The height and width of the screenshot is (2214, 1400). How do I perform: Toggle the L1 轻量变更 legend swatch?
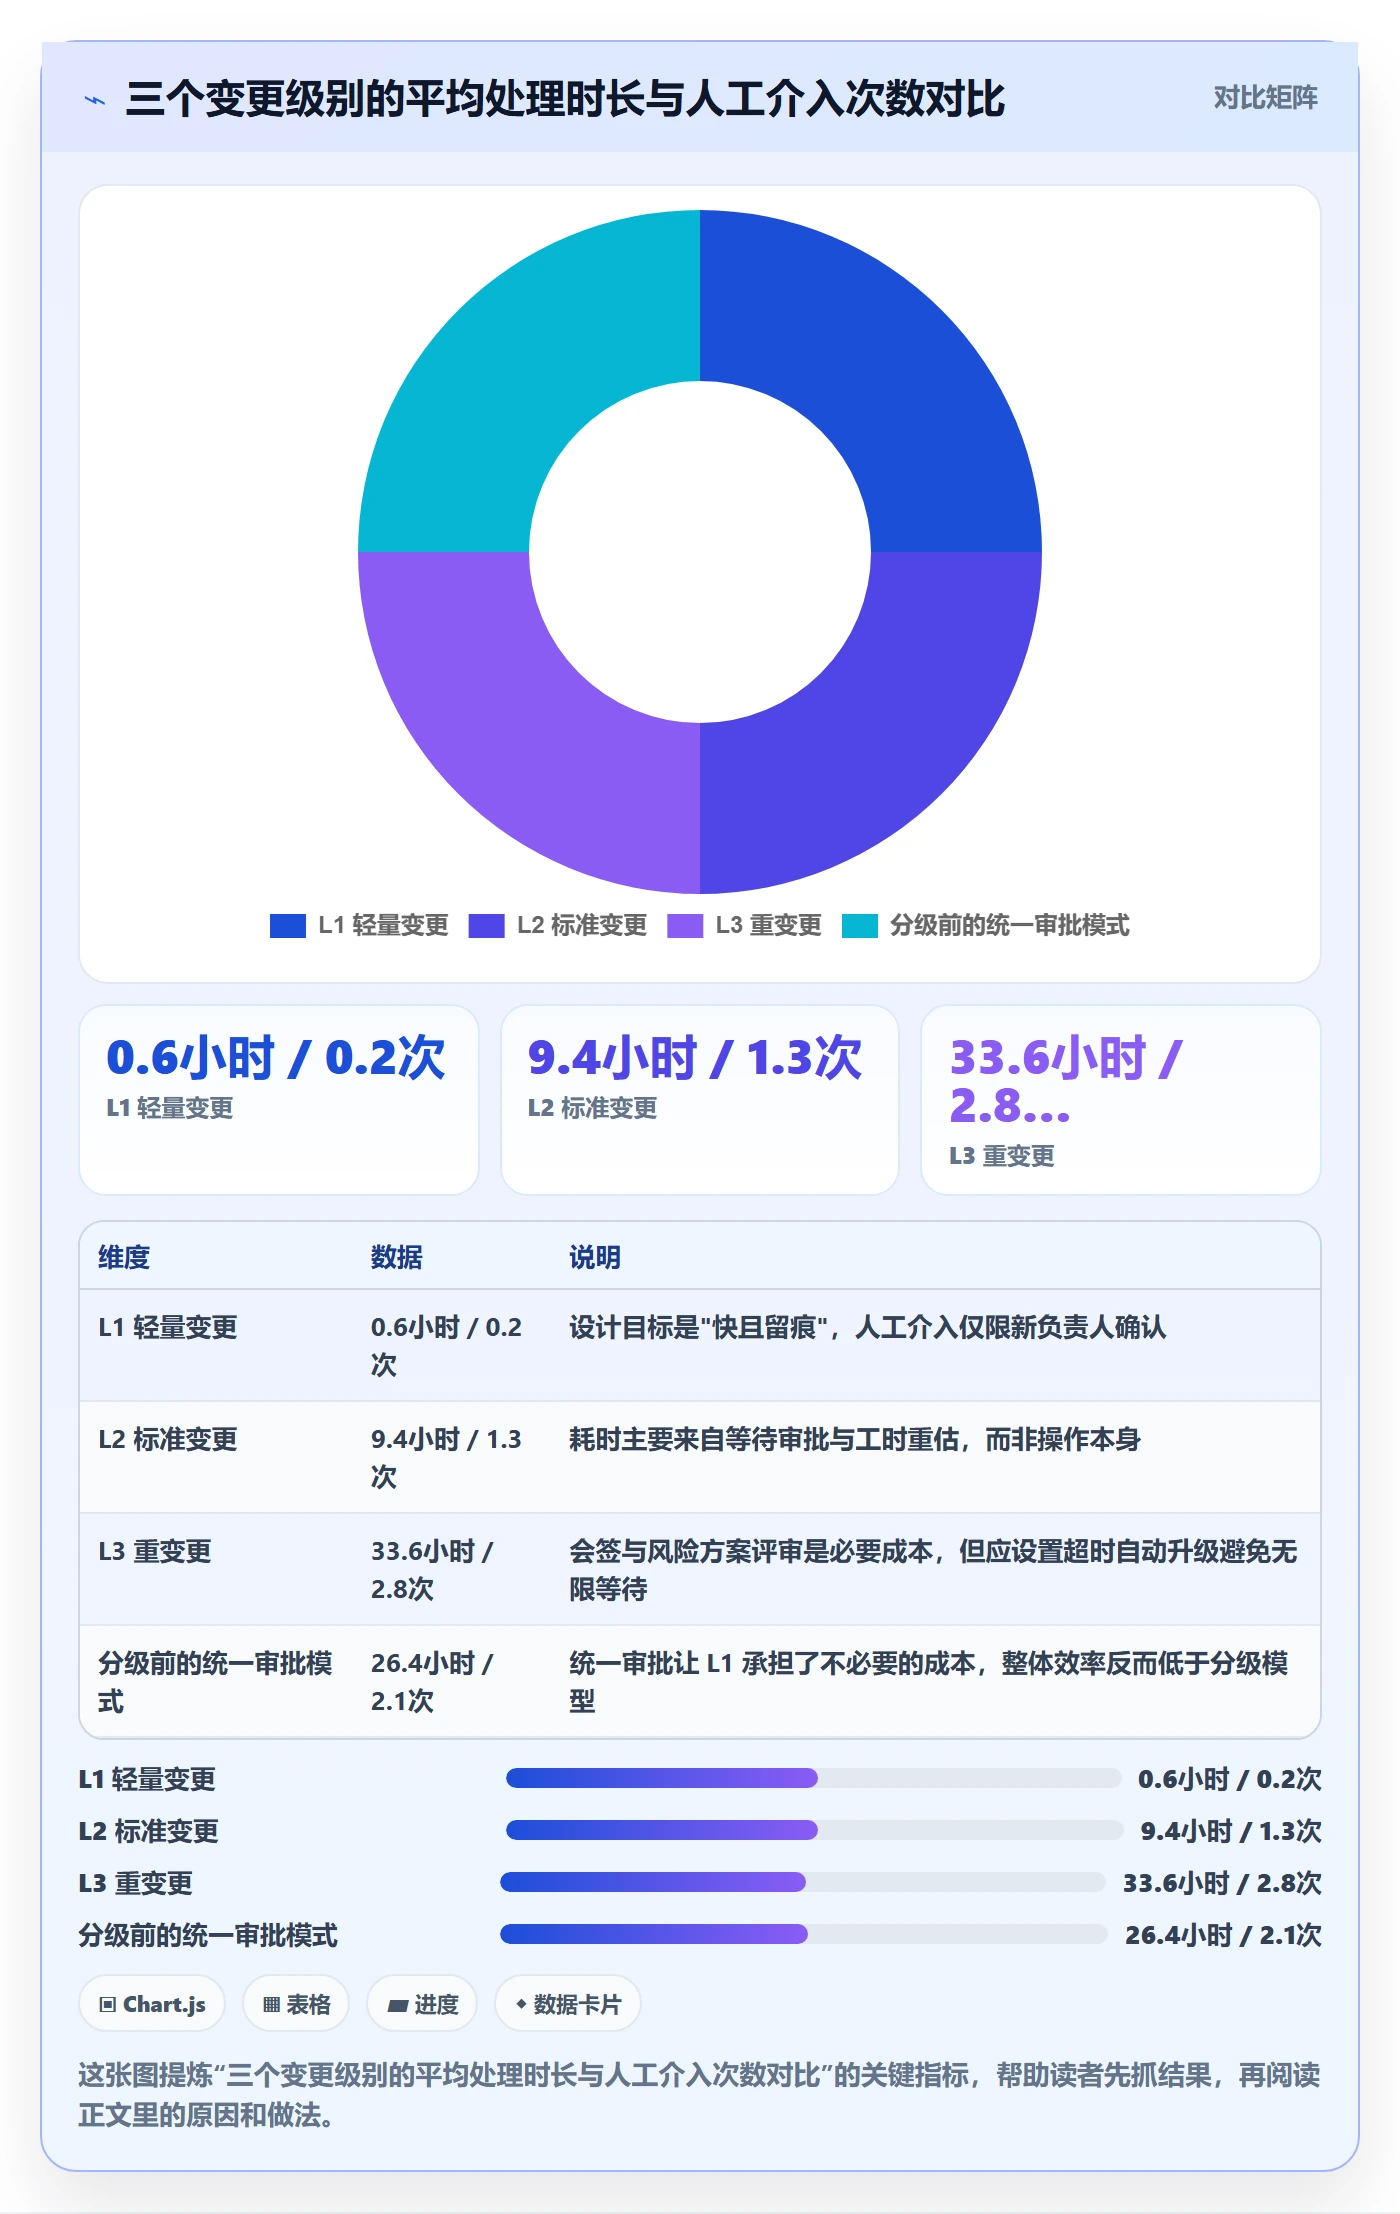(287, 926)
